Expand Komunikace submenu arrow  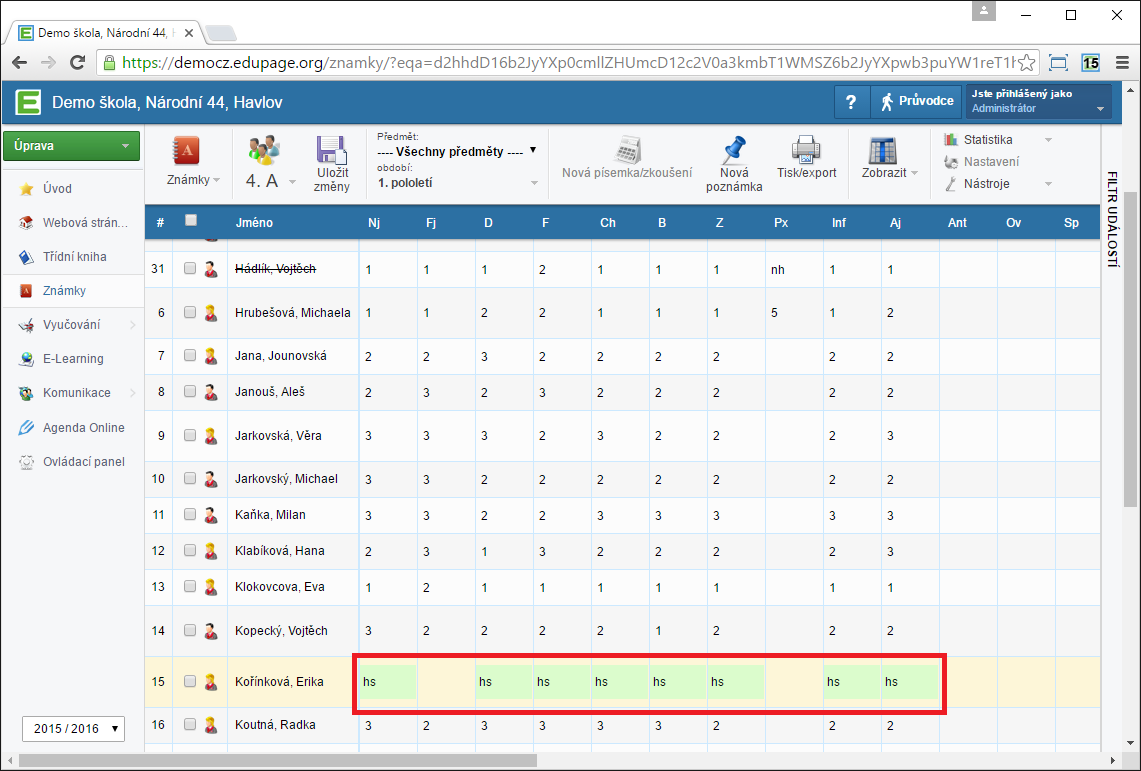[132, 393]
